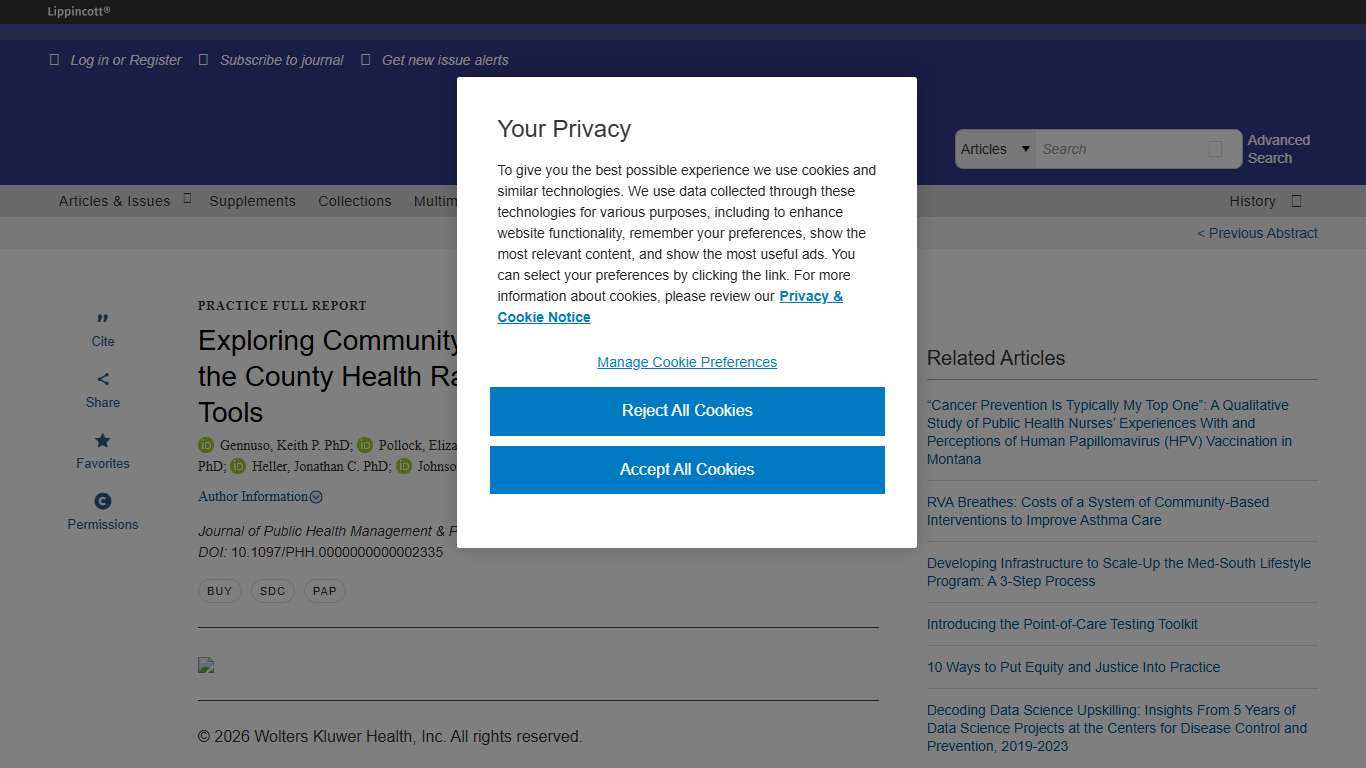Open Manage Cookie Preferences link

(687, 362)
